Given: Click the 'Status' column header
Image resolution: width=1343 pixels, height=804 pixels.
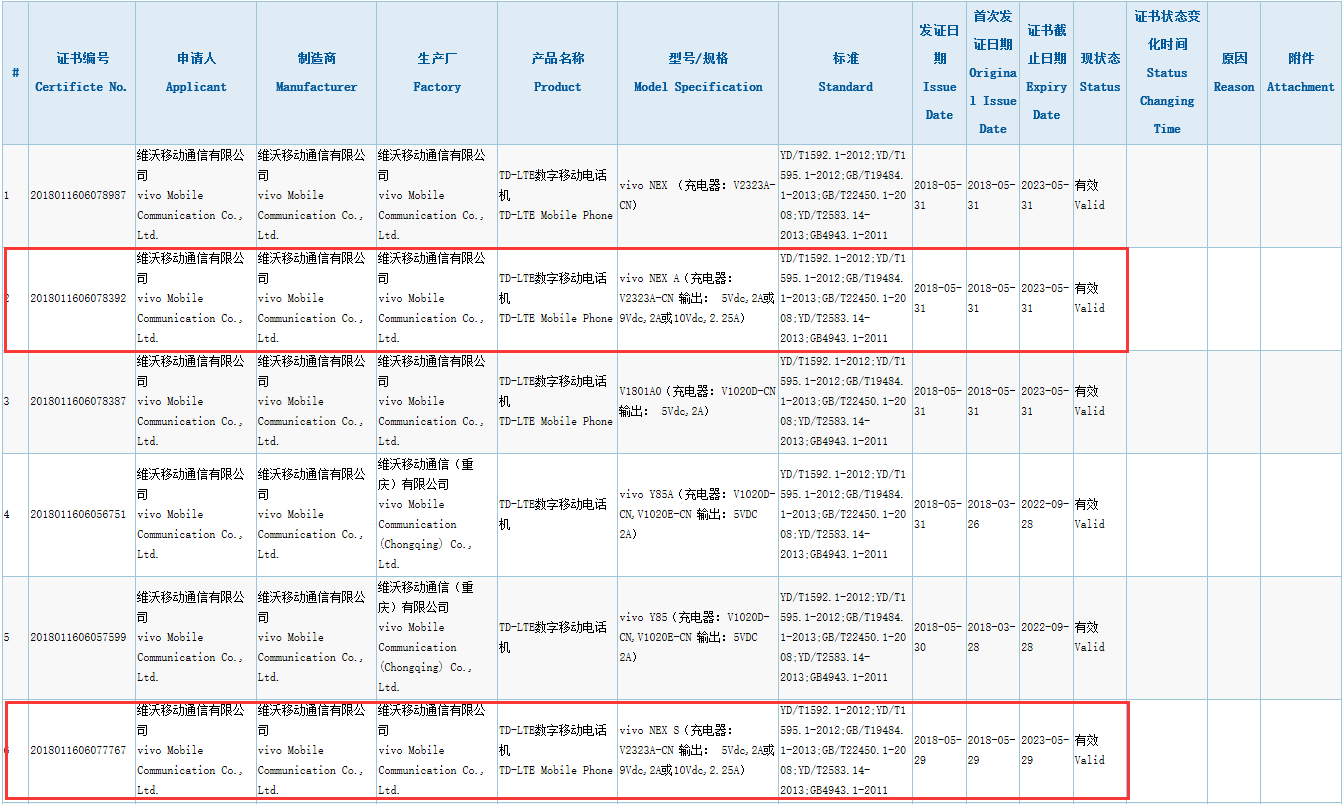Looking at the screenshot, I should coord(1100,73).
